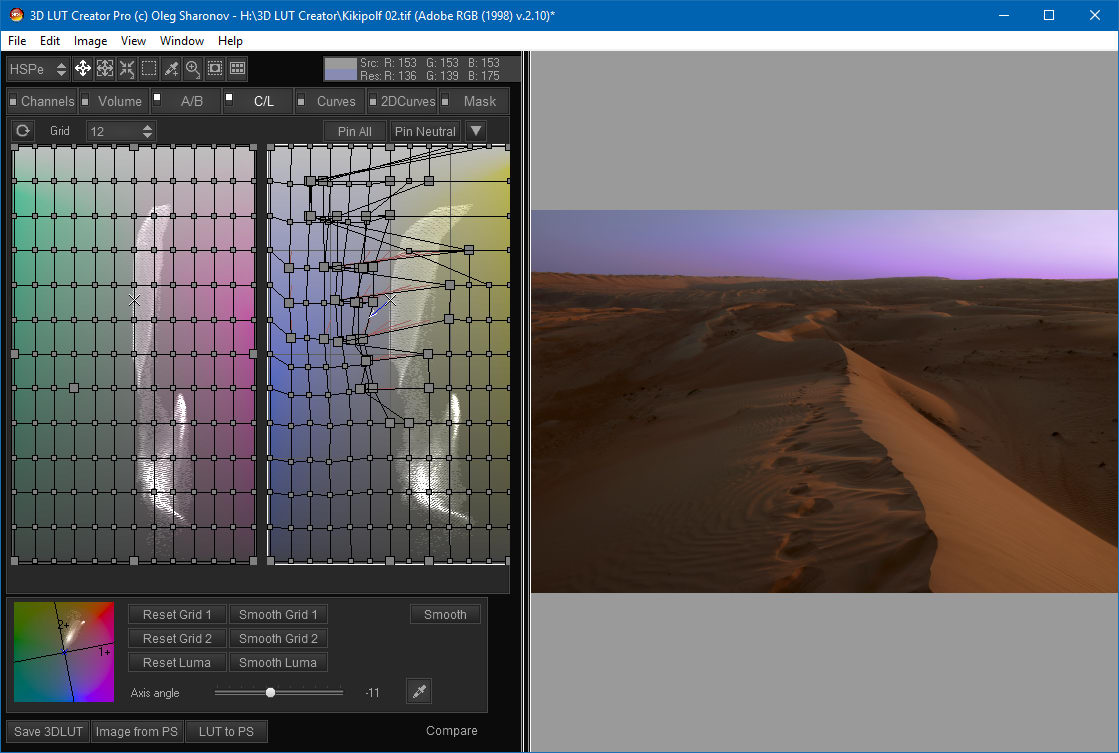
Task: Toggle the Curves tab checkbox
Action: (301, 100)
